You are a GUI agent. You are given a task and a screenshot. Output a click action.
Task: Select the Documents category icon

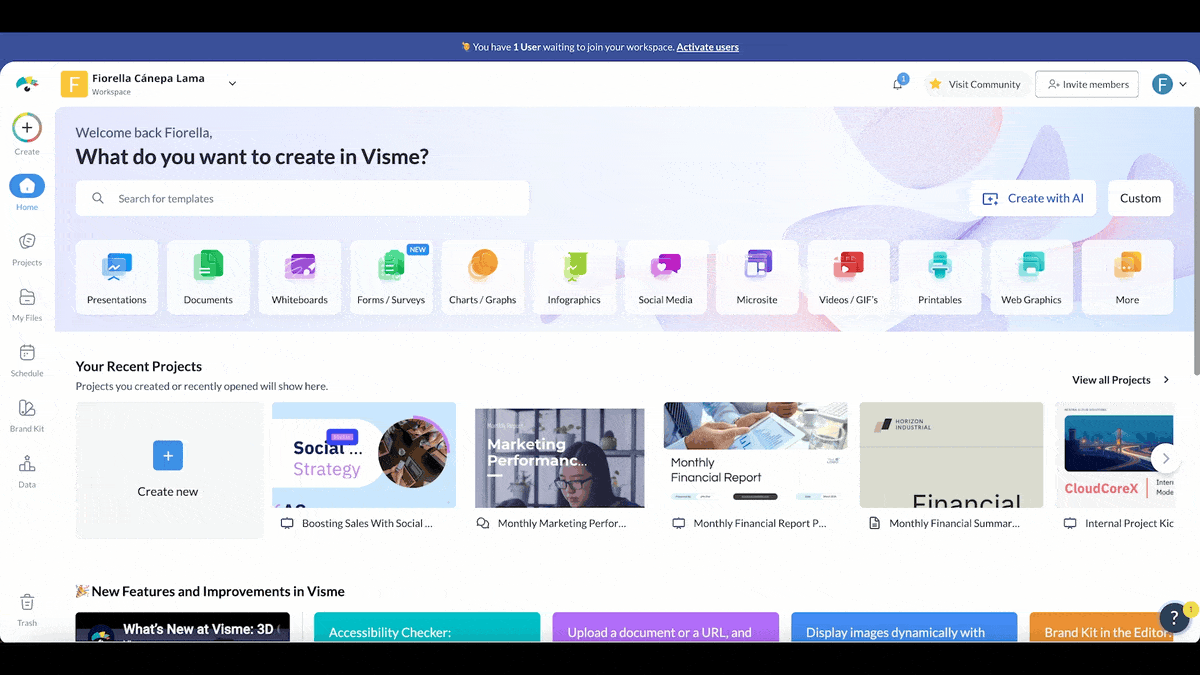(208, 266)
